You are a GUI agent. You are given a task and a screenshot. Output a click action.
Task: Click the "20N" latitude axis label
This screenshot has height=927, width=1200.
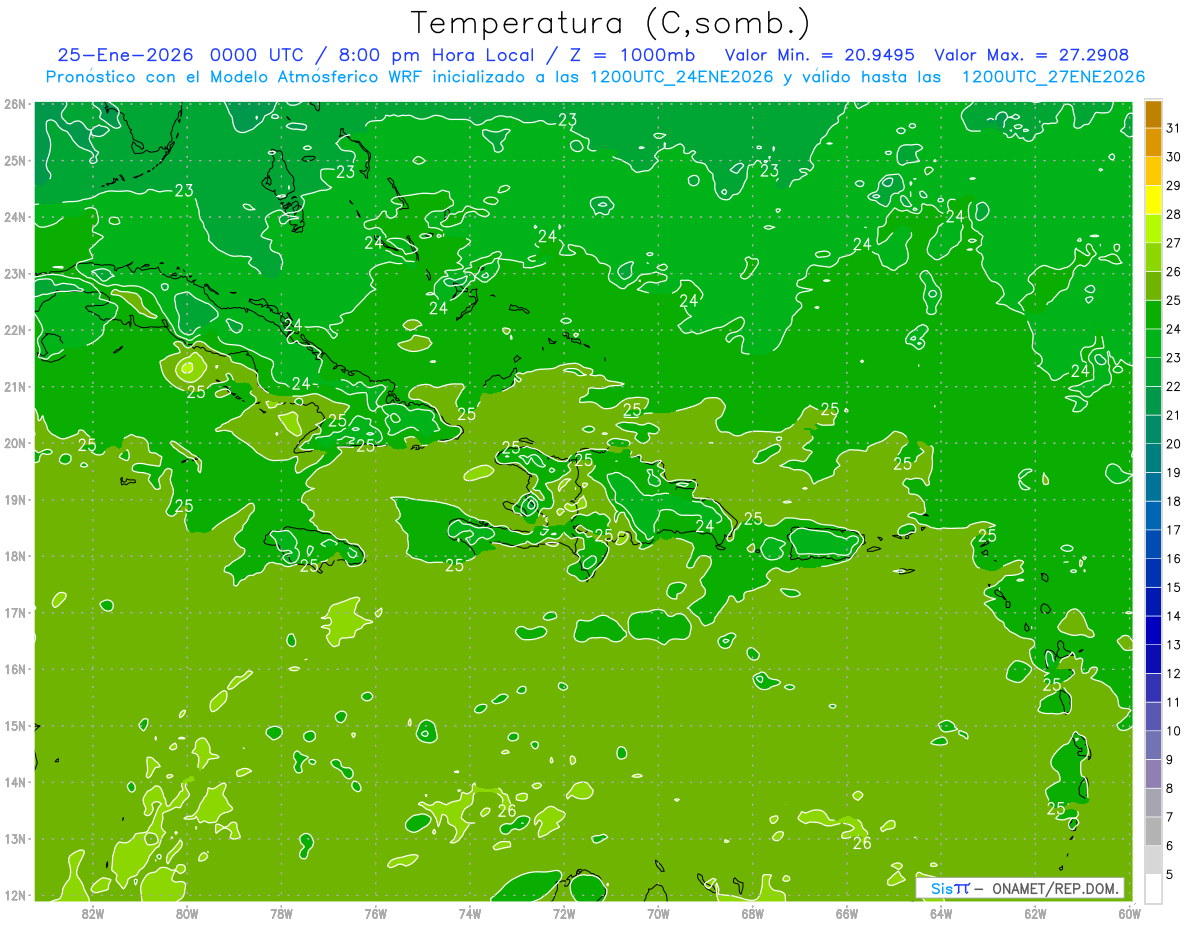[x=14, y=443]
